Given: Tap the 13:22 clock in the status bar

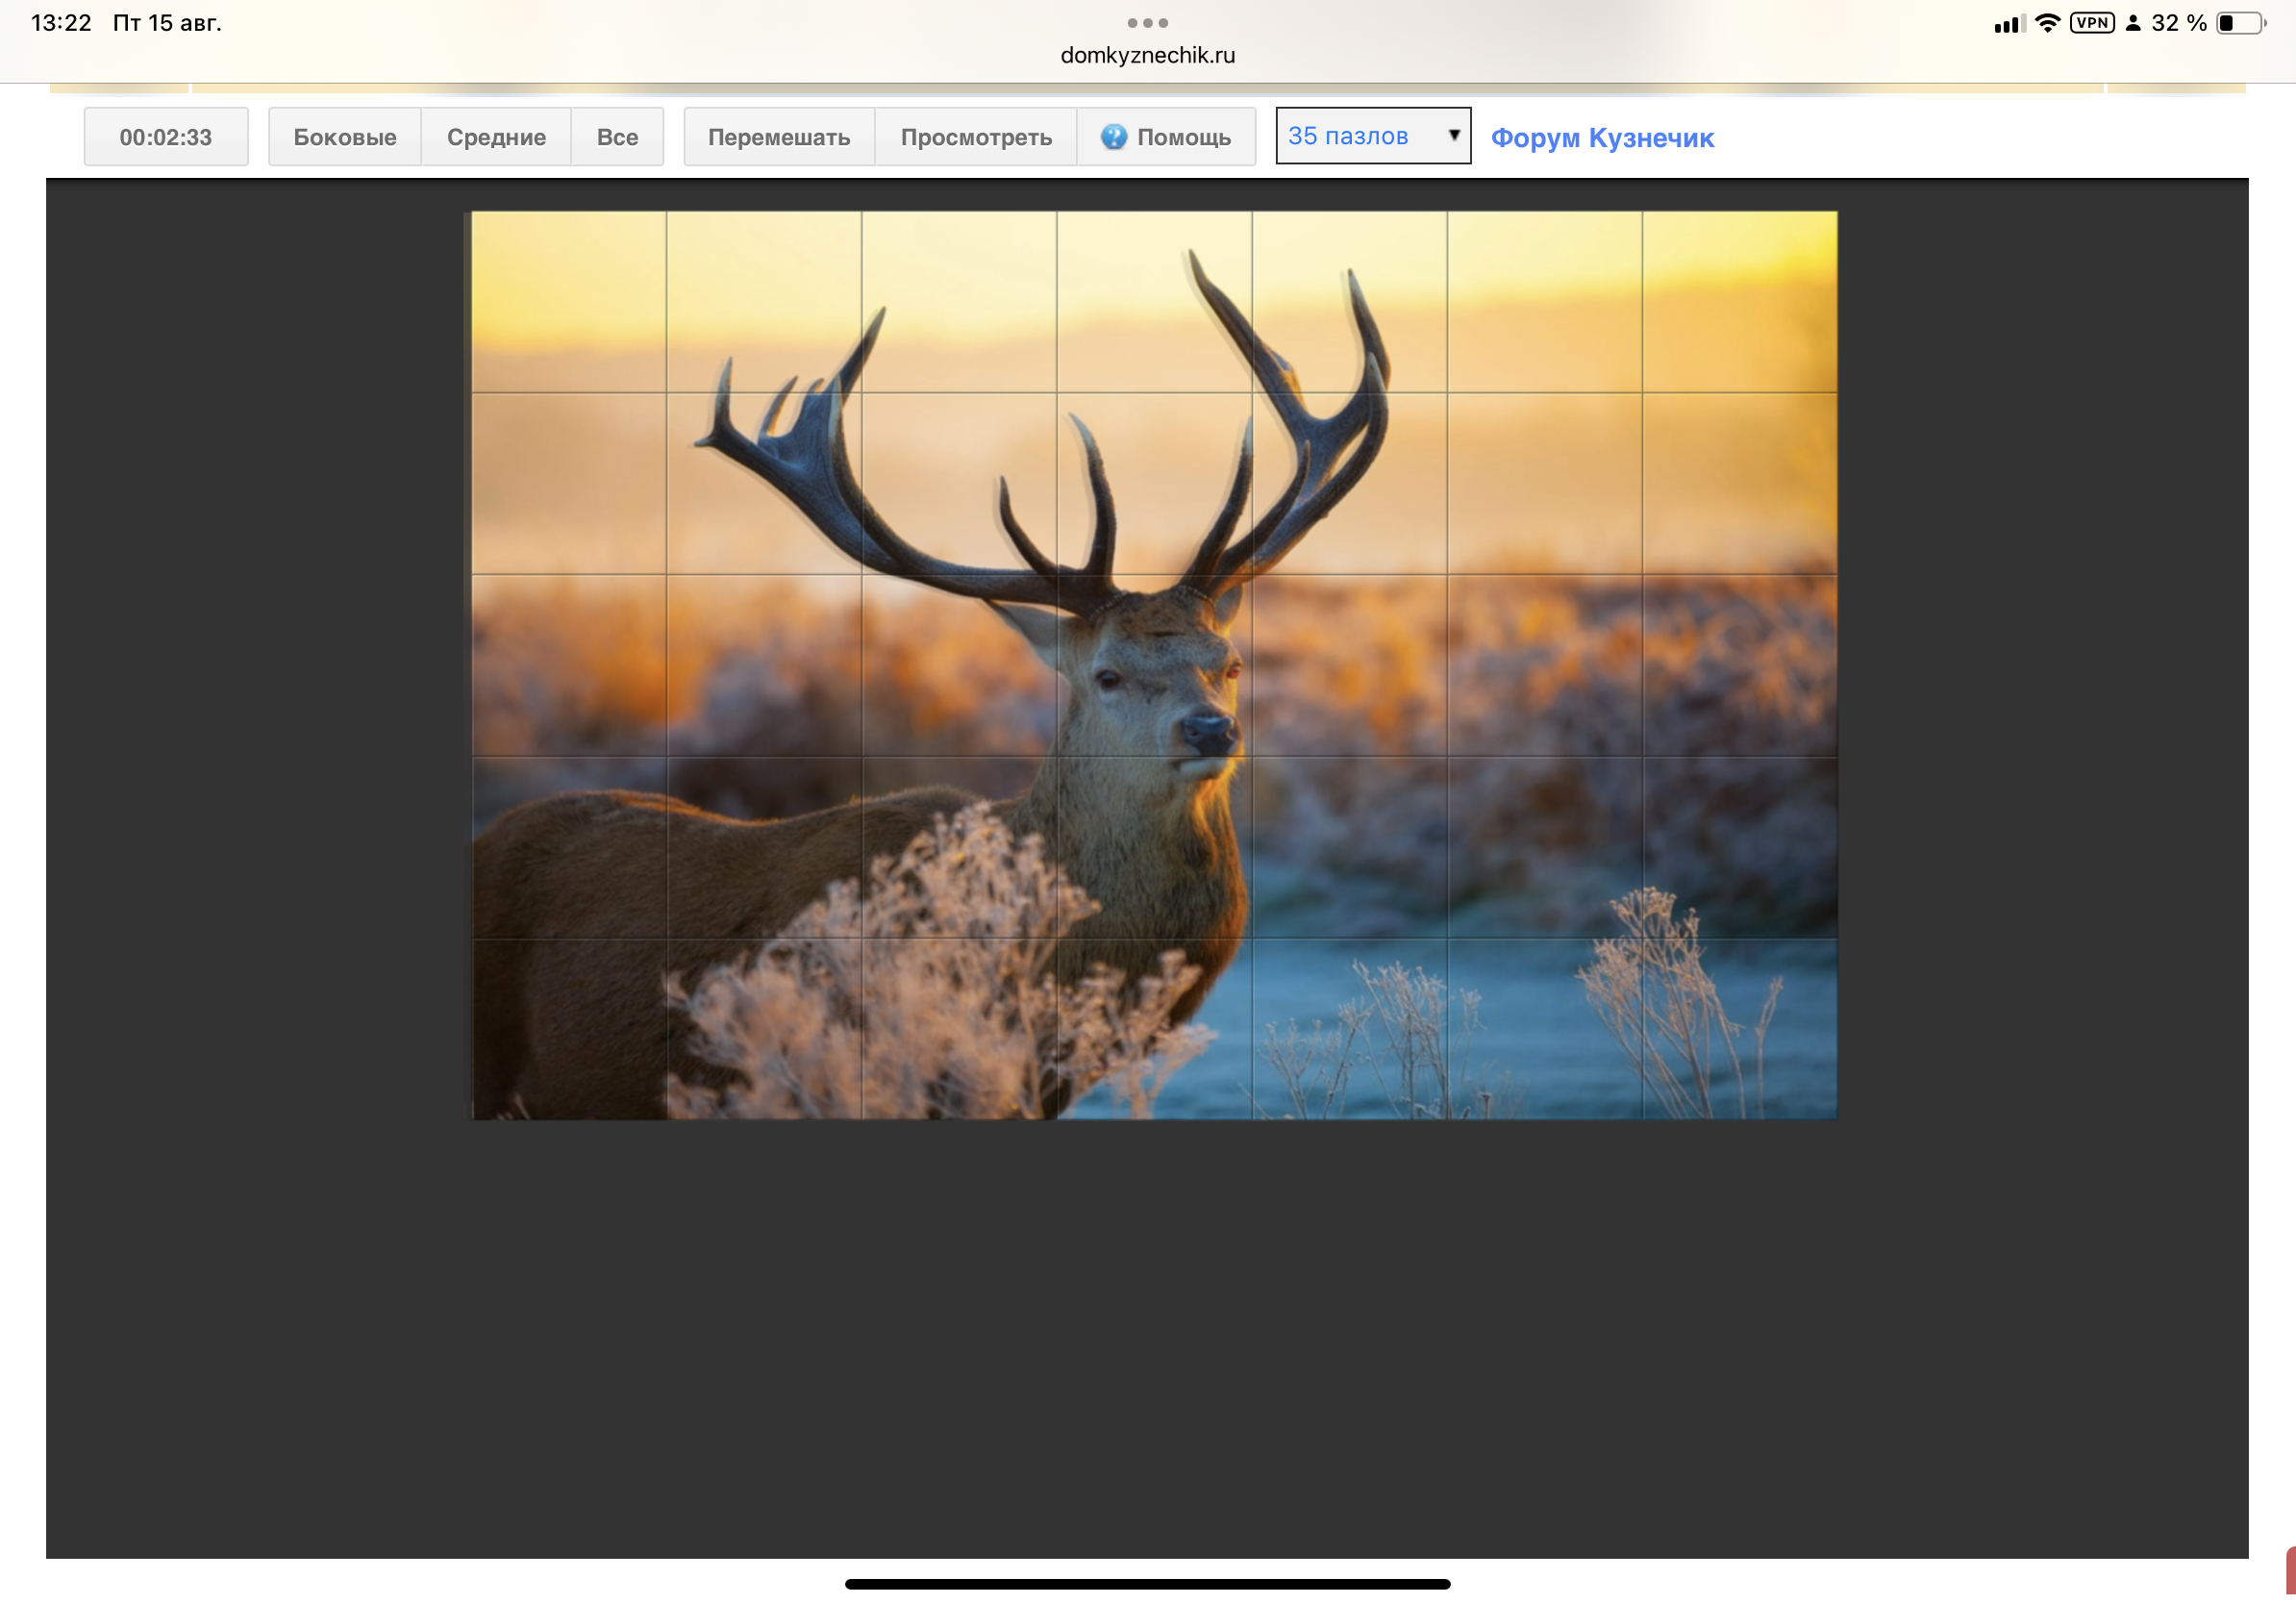Looking at the screenshot, I should [61, 23].
